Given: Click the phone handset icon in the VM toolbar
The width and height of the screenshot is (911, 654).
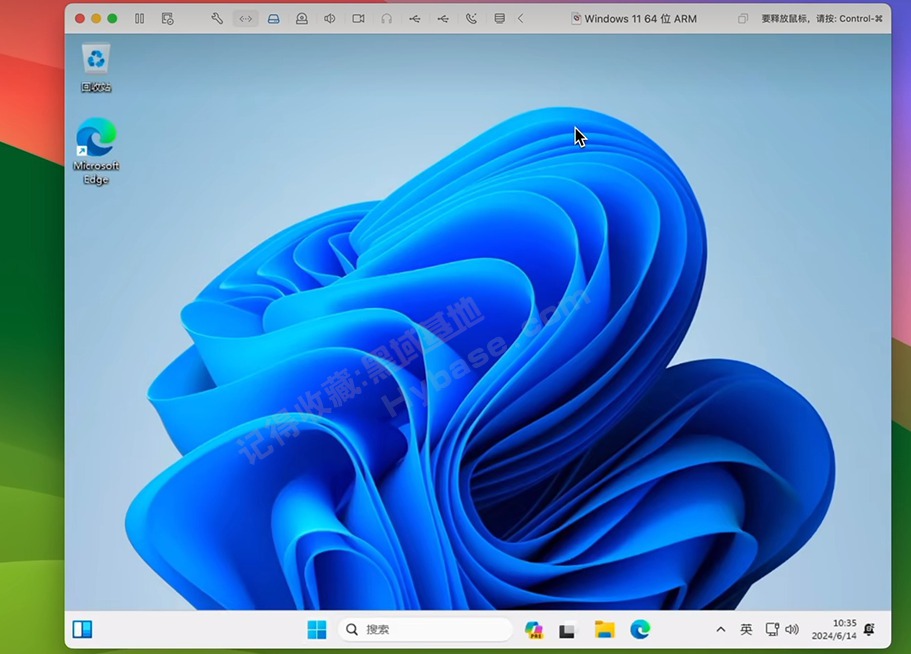Looking at the screenshot, I should point(471,19).
